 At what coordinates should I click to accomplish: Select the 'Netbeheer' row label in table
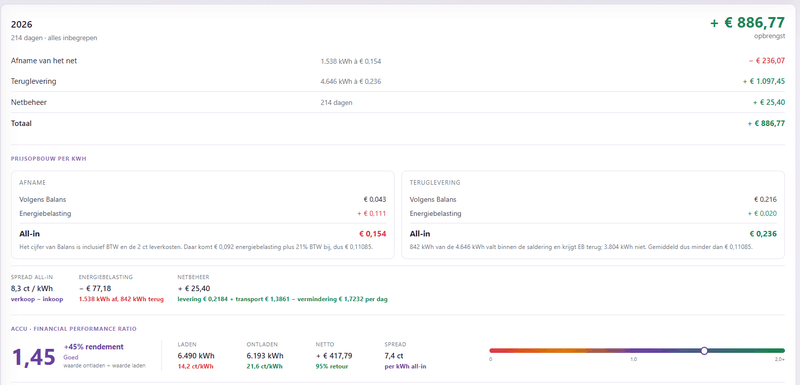(x=29, y=102)
